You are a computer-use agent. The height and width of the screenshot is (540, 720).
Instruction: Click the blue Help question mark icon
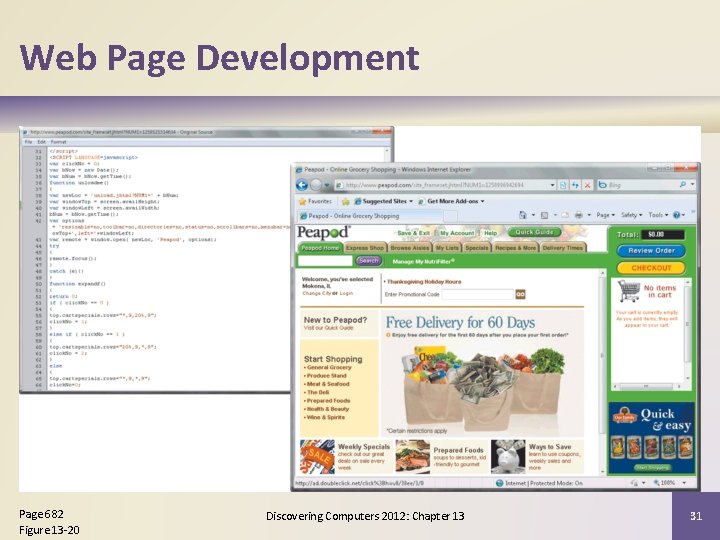tap(676, 215)
